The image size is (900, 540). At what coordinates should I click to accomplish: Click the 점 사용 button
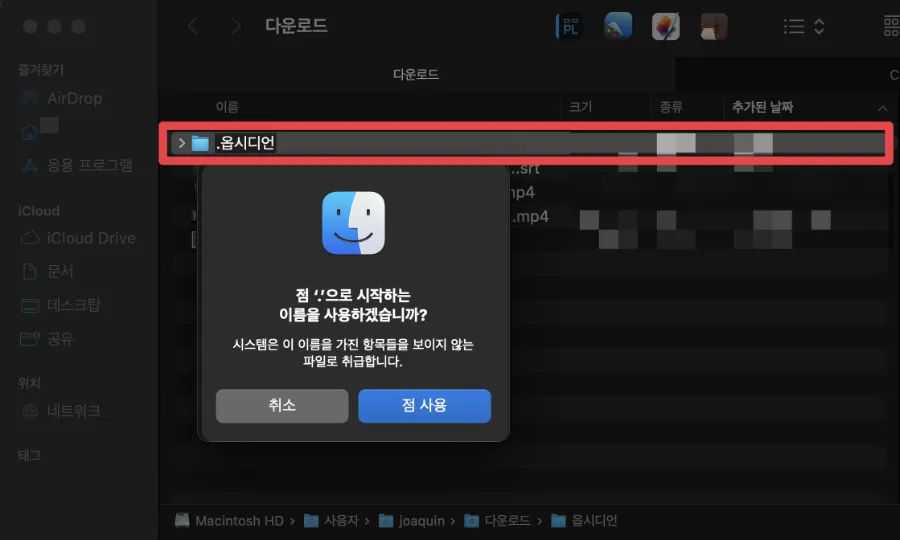(424, 406)
